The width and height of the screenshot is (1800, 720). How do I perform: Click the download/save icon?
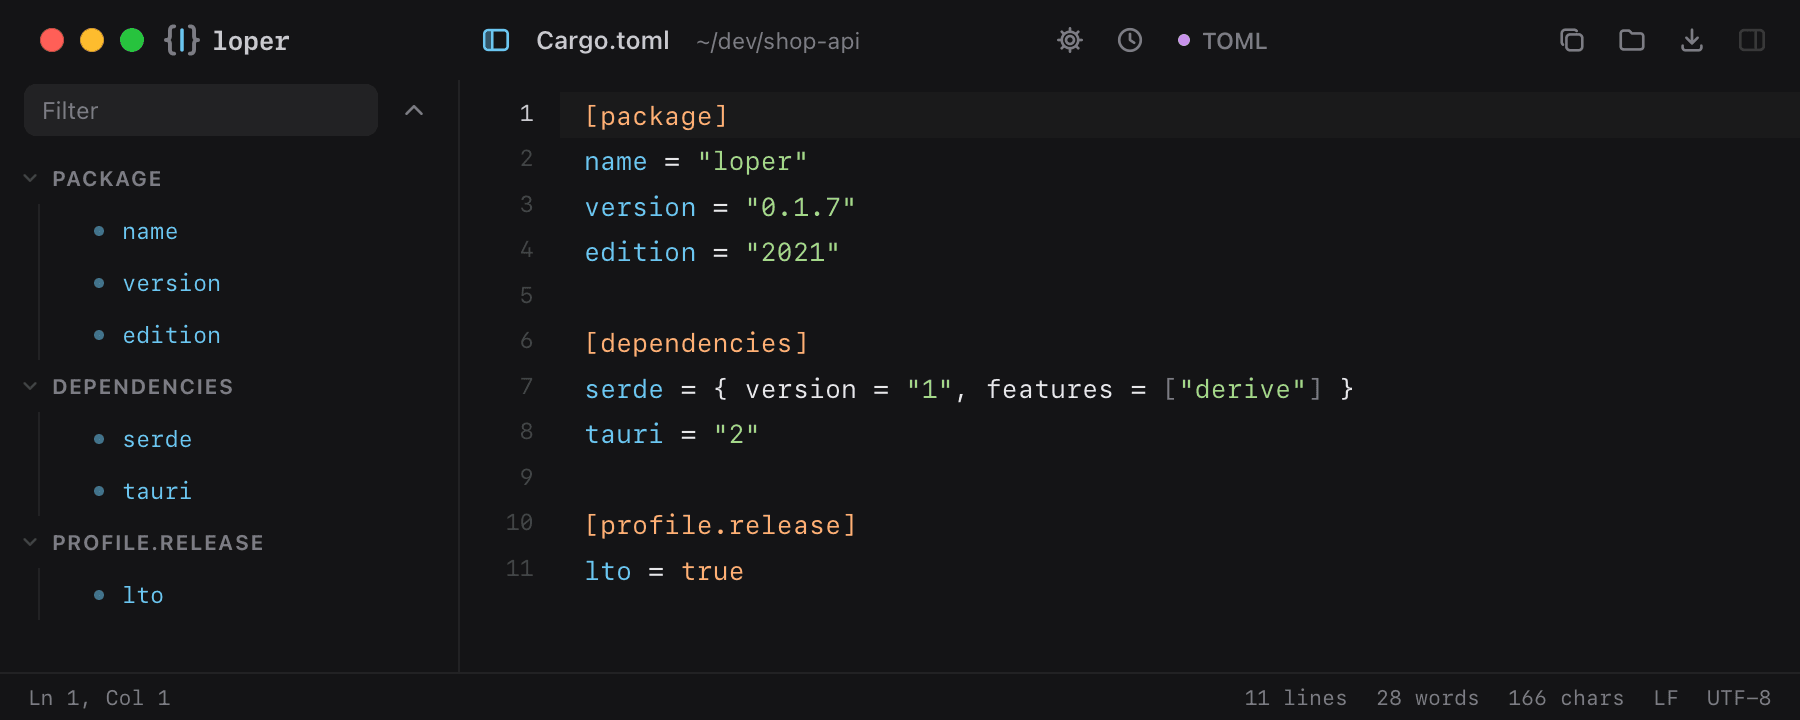pyautogui.click(x=1692, y=40)
